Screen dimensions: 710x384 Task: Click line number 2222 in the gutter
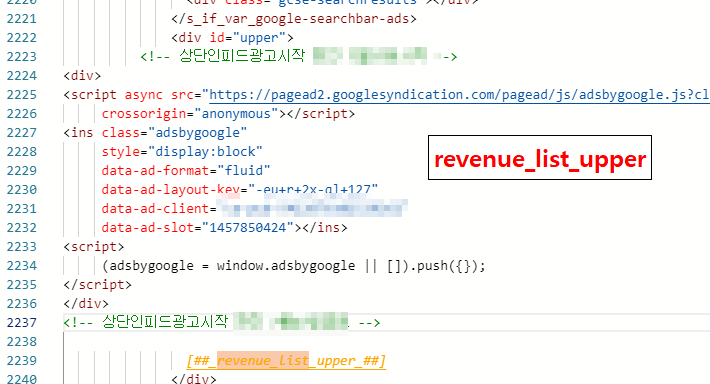click(21, 38)
